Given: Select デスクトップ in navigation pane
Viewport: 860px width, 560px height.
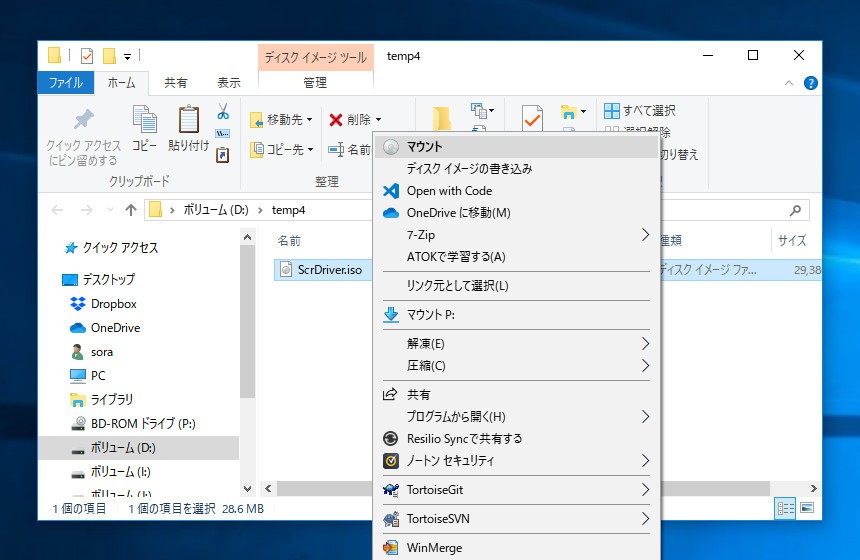Looking at the screenshot, I should click(109, 279).
